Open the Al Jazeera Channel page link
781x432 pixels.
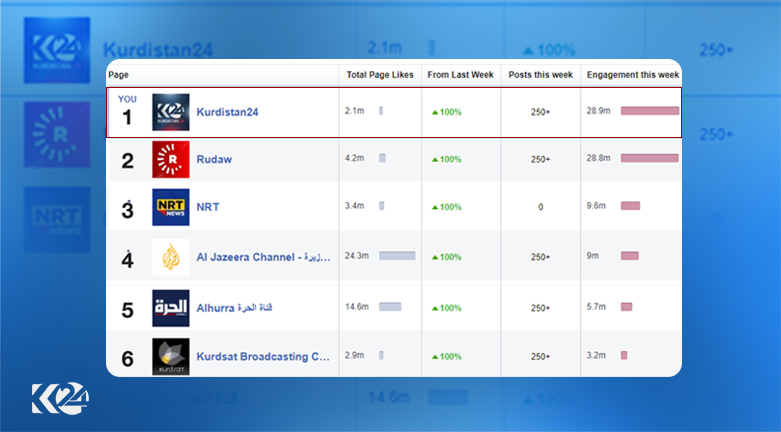point(263,257)
